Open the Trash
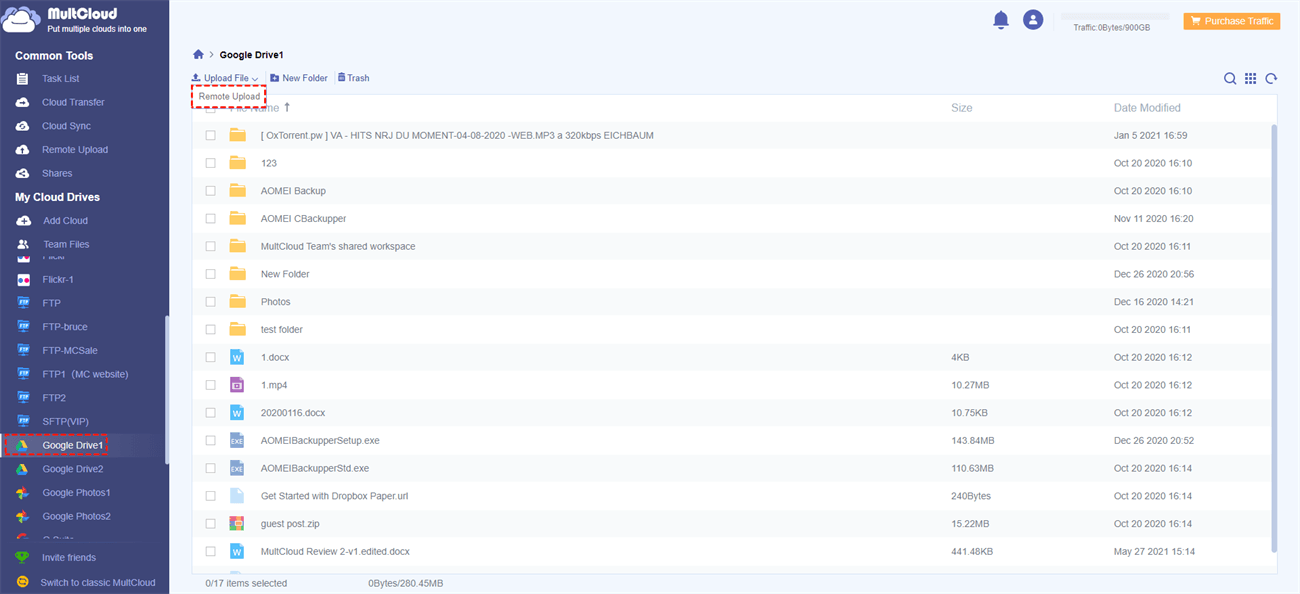This screenshot has width=1300, height=594. coord(353,78)
